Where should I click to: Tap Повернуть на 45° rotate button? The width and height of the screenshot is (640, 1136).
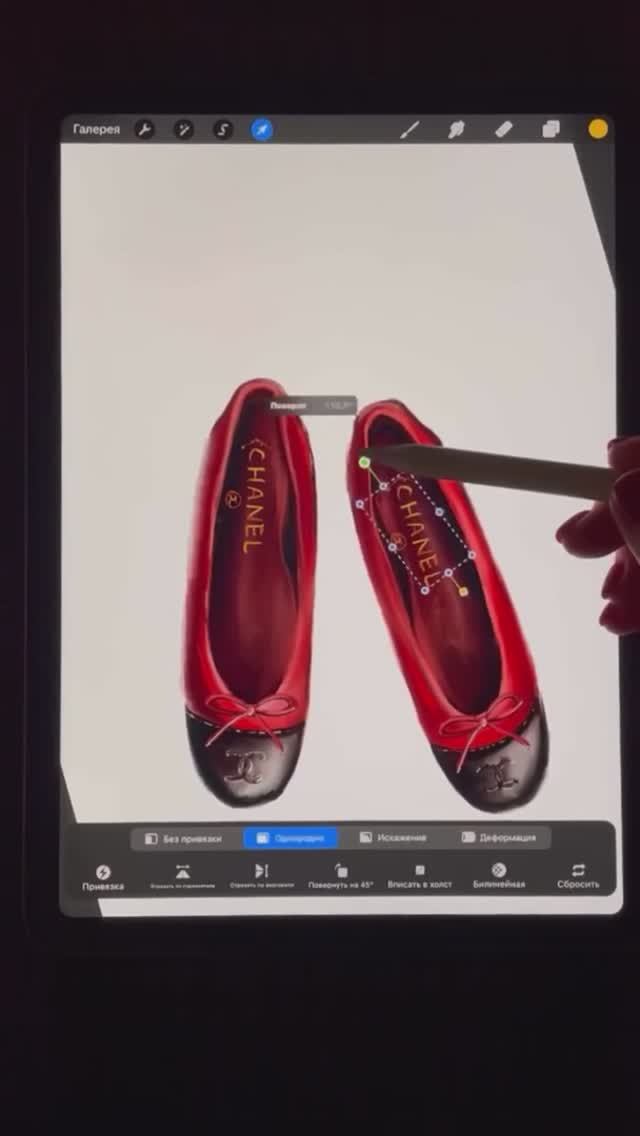click(341, 876)
